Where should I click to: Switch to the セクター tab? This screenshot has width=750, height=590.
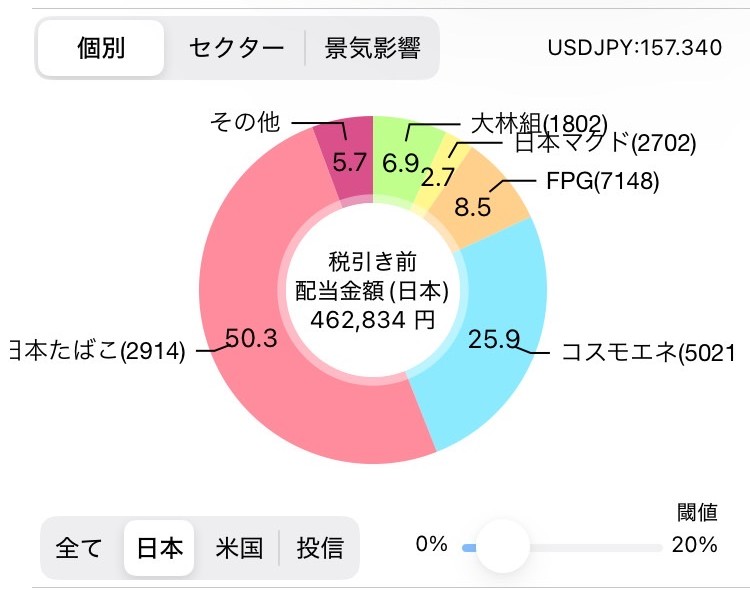click(x=234, y=48)
